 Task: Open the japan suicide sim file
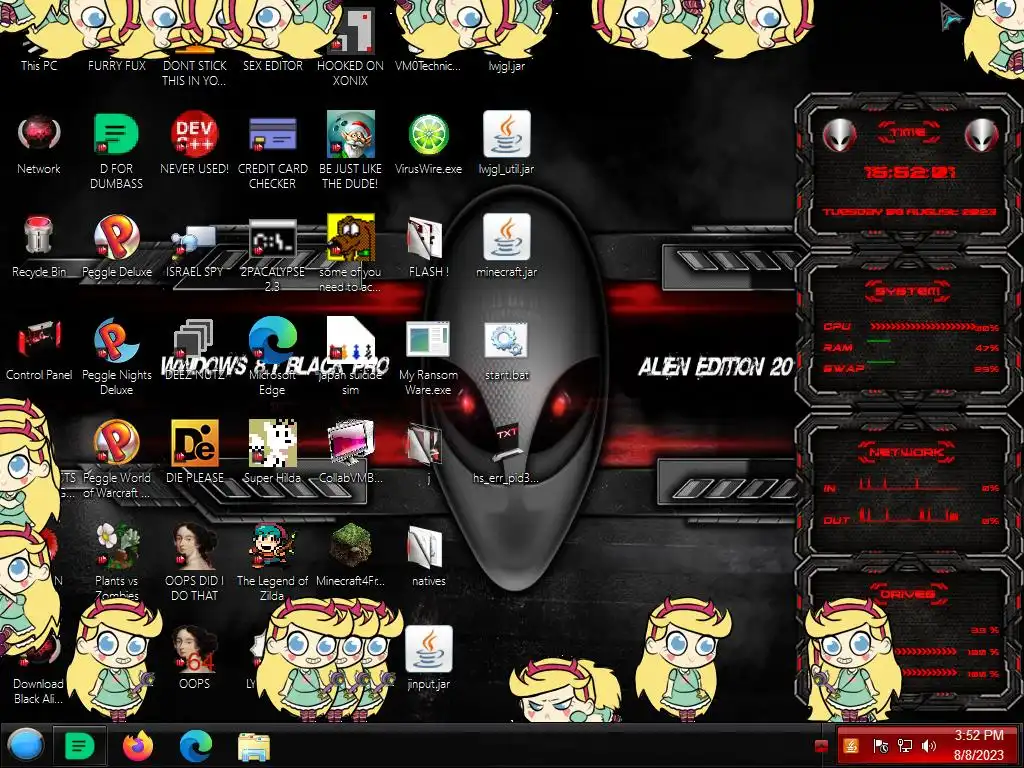[351, 340]
